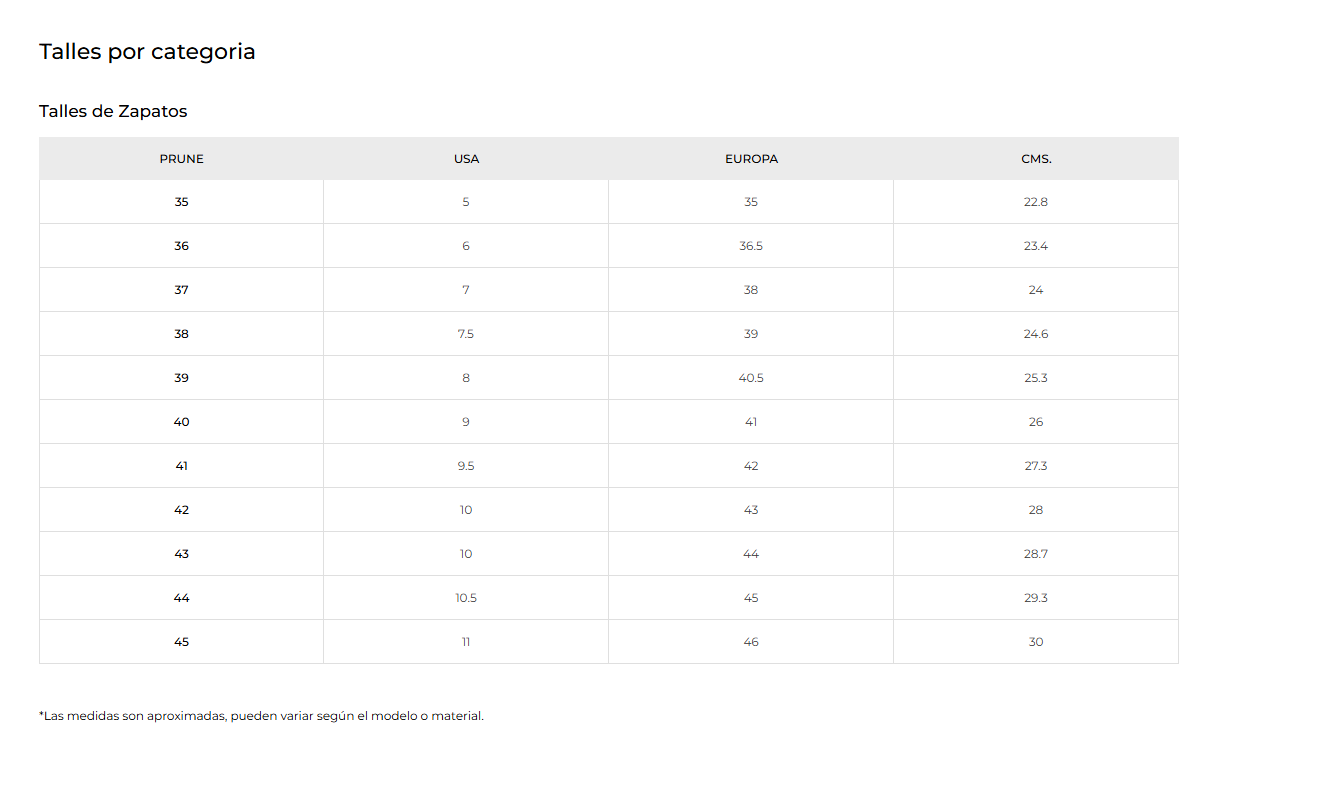The width and height of the screenshot is (1334, 806).
Task: Click the CMS. column header
Action: 1036,159
